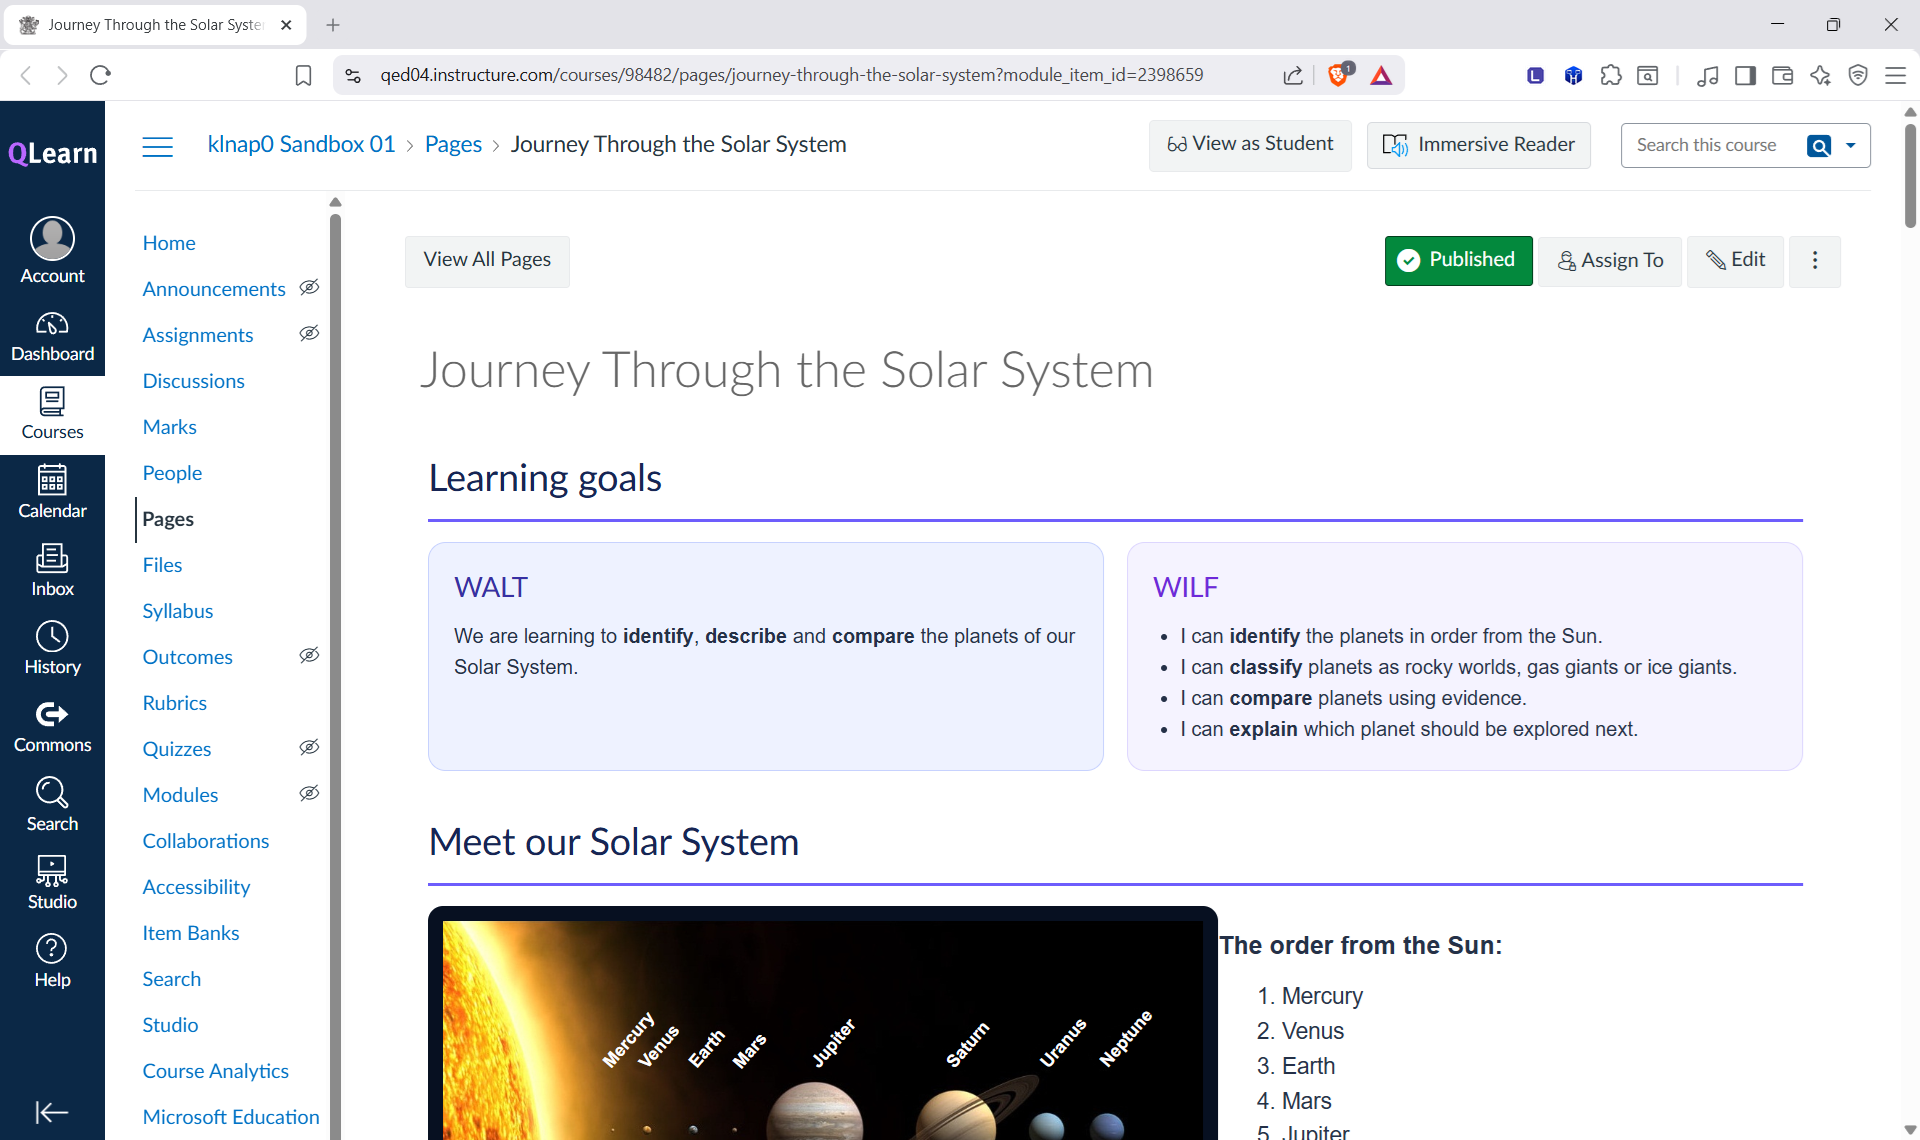Click hidden-eye icon next to Outcomes
Screen dimensions: 1920x1140
pos(309,656)
